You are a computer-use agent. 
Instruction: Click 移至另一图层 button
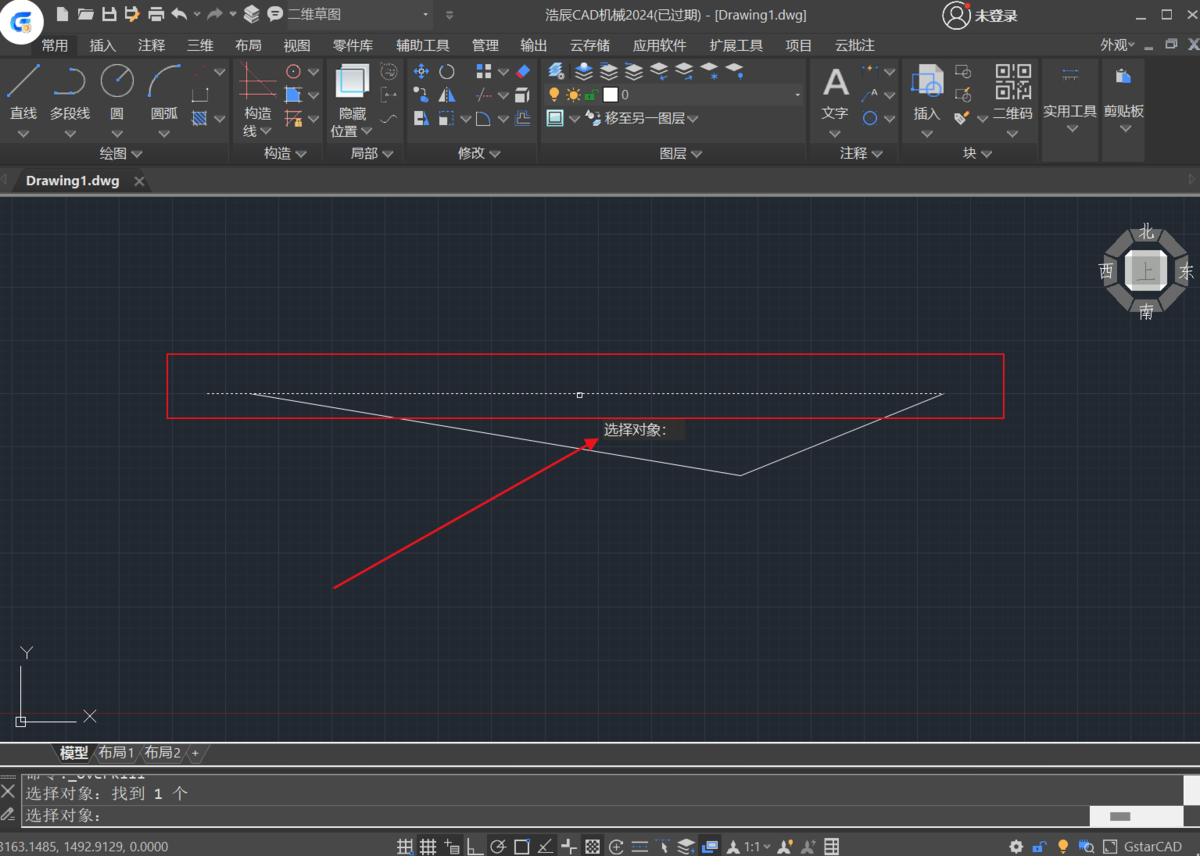643,119
